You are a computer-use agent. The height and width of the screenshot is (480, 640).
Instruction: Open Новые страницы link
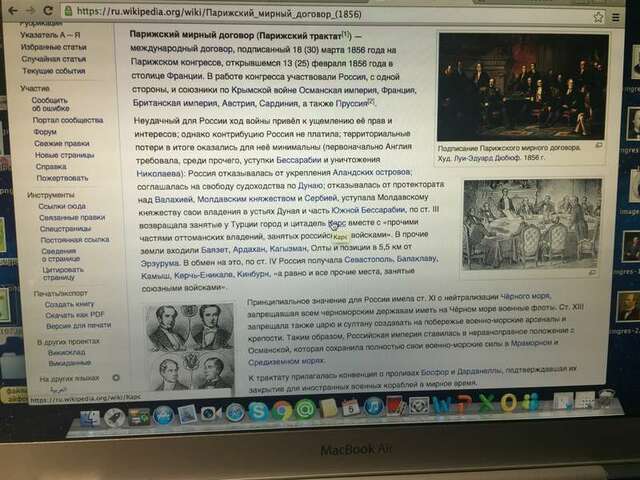click(x=64, y=155)
